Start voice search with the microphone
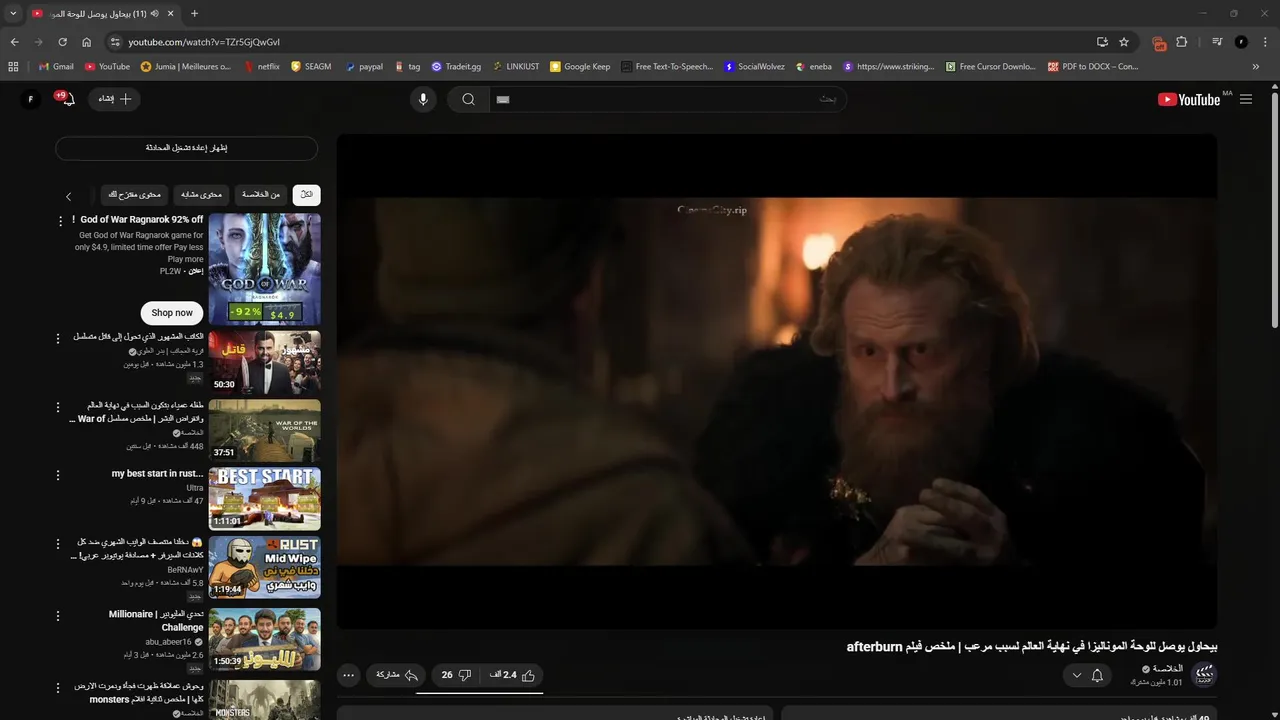This screenshot has height=720, width=1280. [x=423, y=99]
